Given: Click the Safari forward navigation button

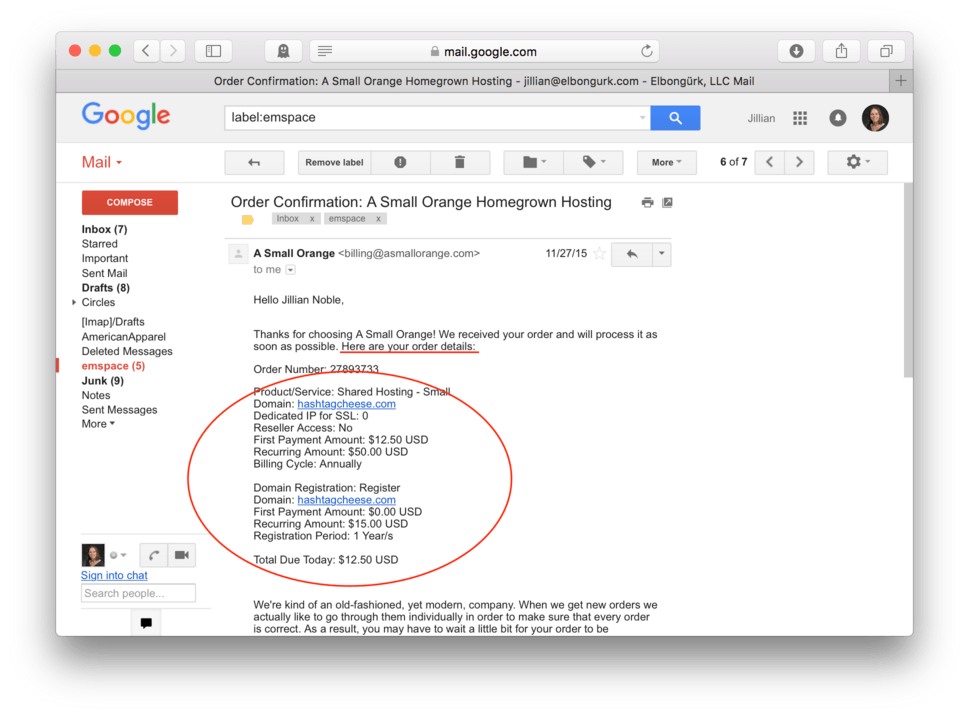Looking at the screenshot, I should [173, 51].
